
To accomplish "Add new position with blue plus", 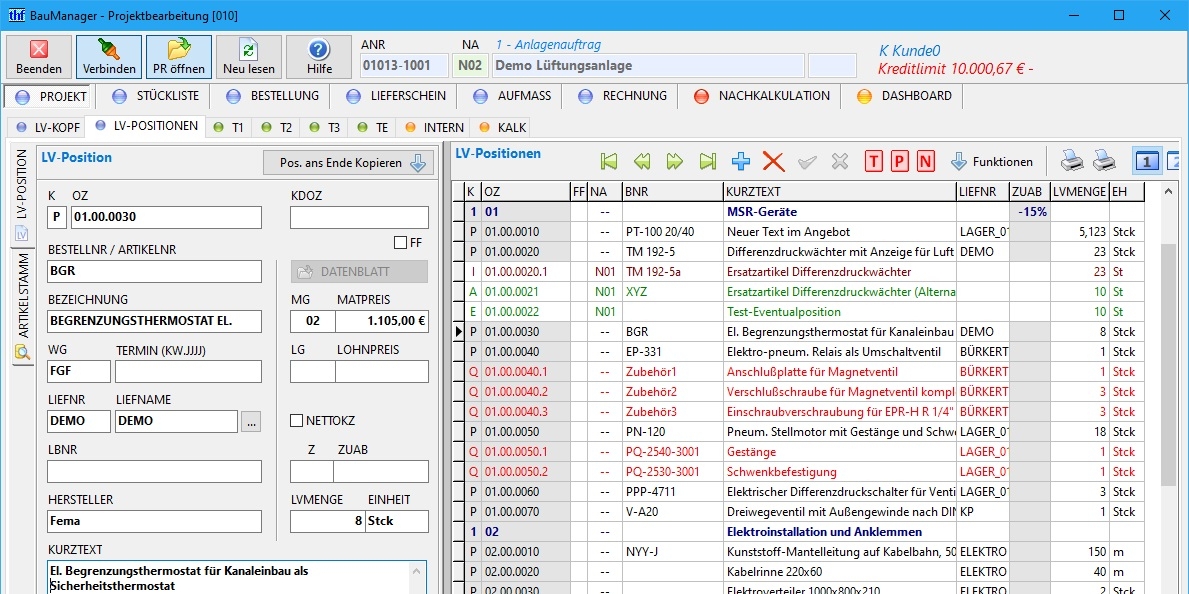I will (741, 161).
